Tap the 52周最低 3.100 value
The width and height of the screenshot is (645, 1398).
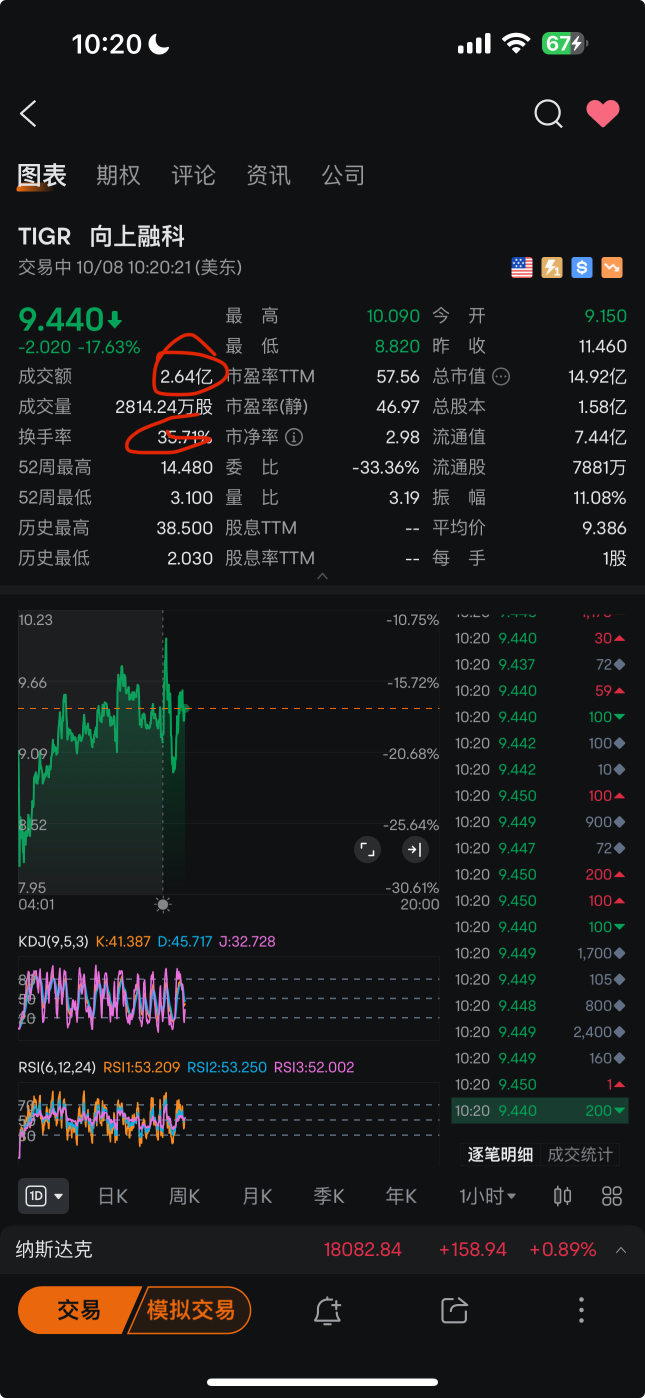pos(192,498)
